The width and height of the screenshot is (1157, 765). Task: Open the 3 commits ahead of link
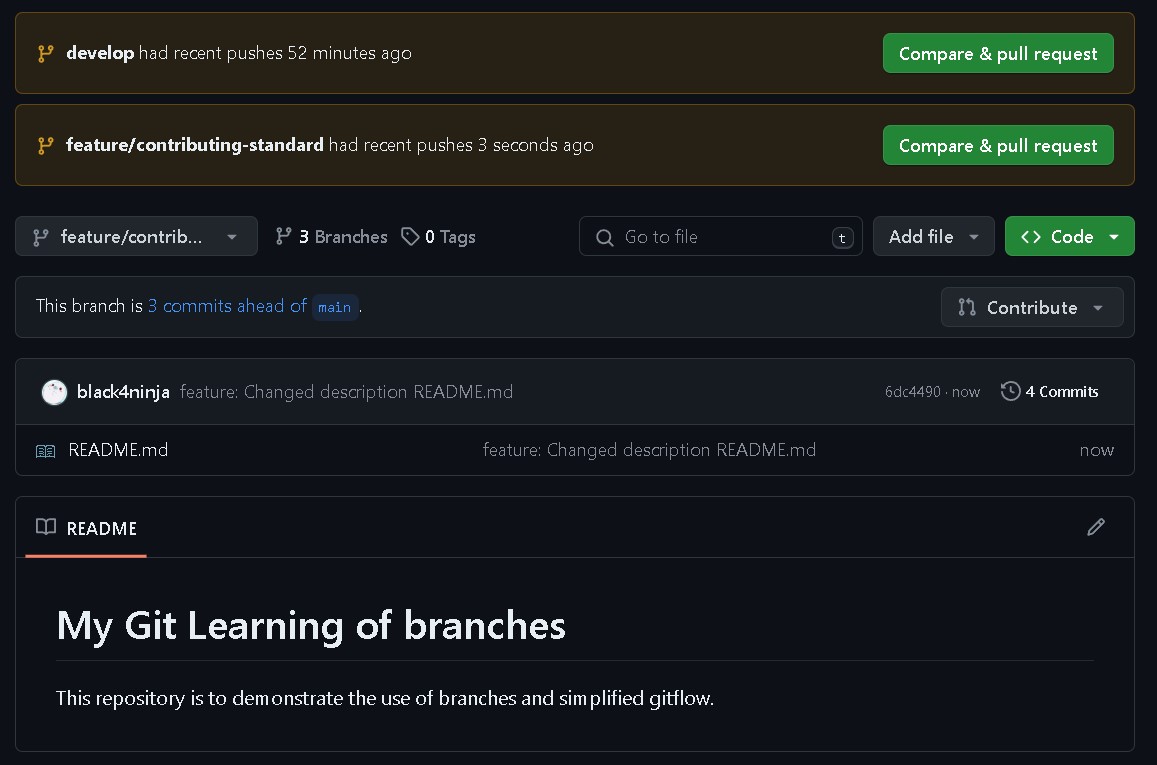[x=227, y=306]
